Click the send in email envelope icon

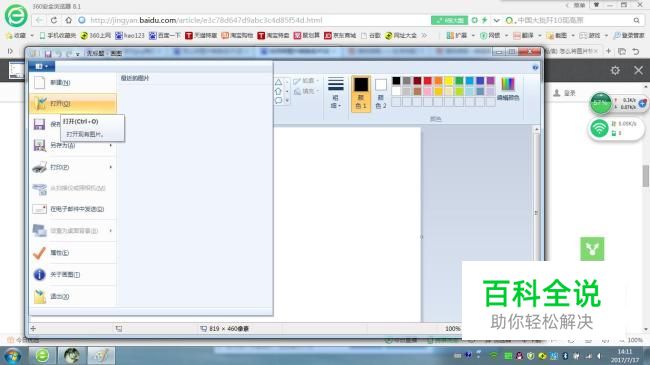(x=39, y=209)
